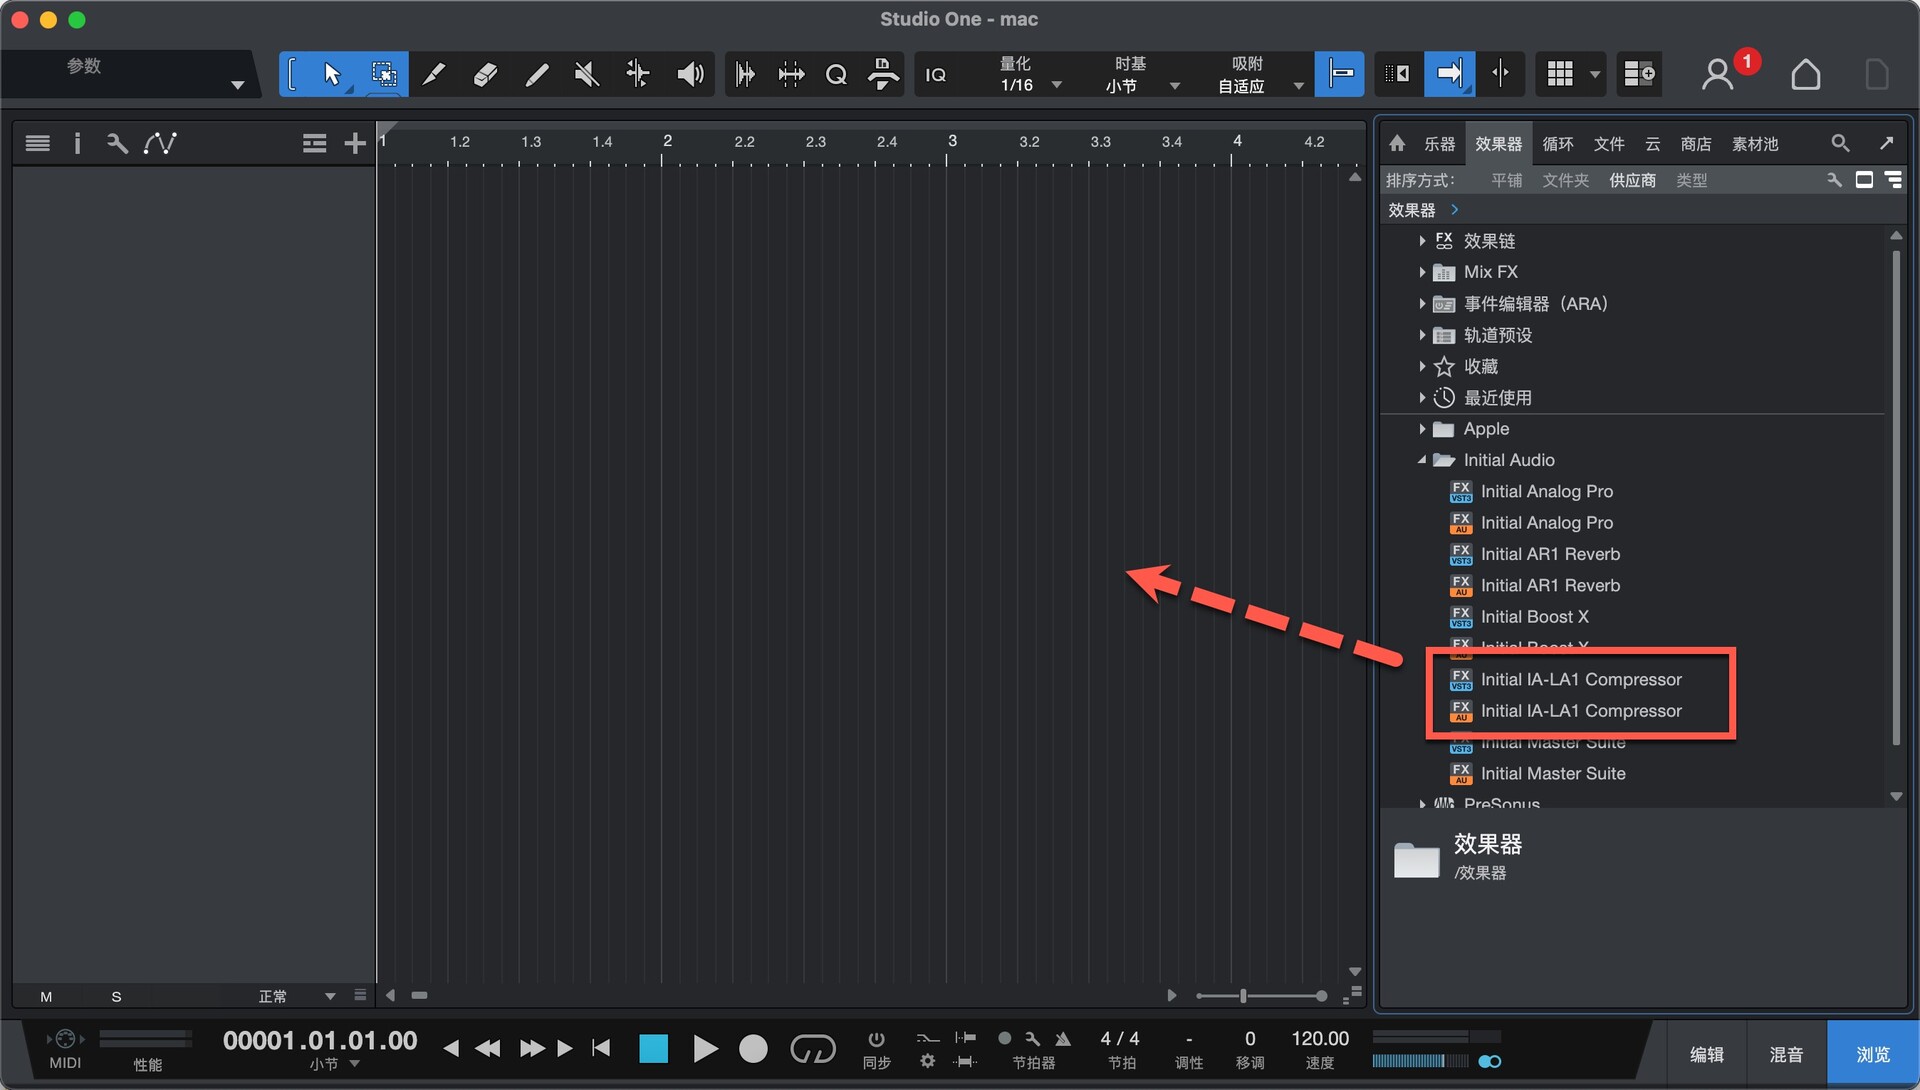
Task: Add a new track with plus icon
Action: [x=355, y=143]
